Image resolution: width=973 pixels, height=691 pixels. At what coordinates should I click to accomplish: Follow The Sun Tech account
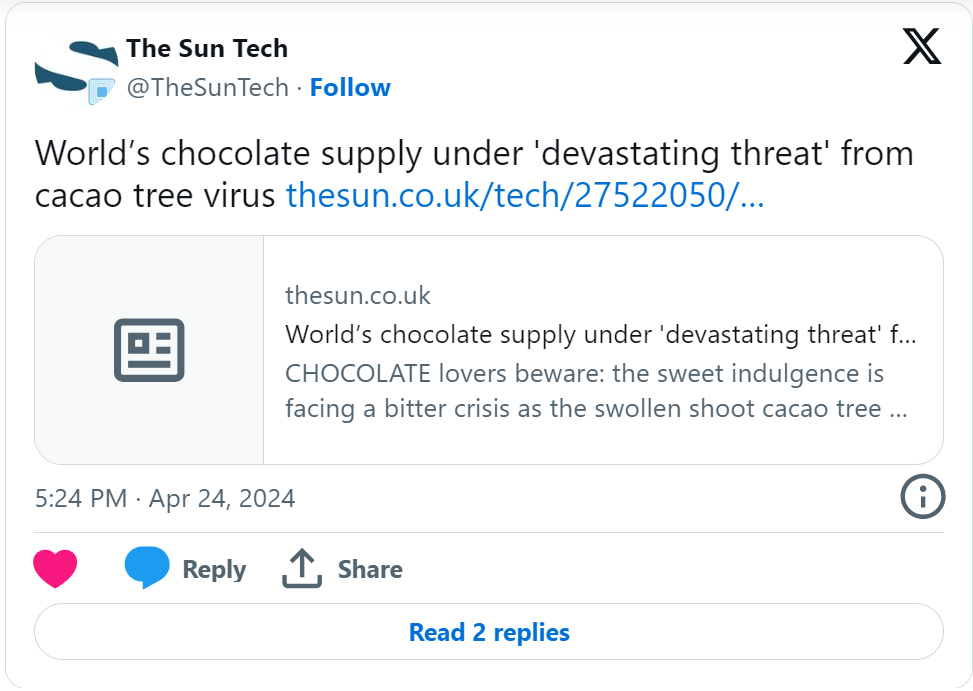(x=350, y=87)
